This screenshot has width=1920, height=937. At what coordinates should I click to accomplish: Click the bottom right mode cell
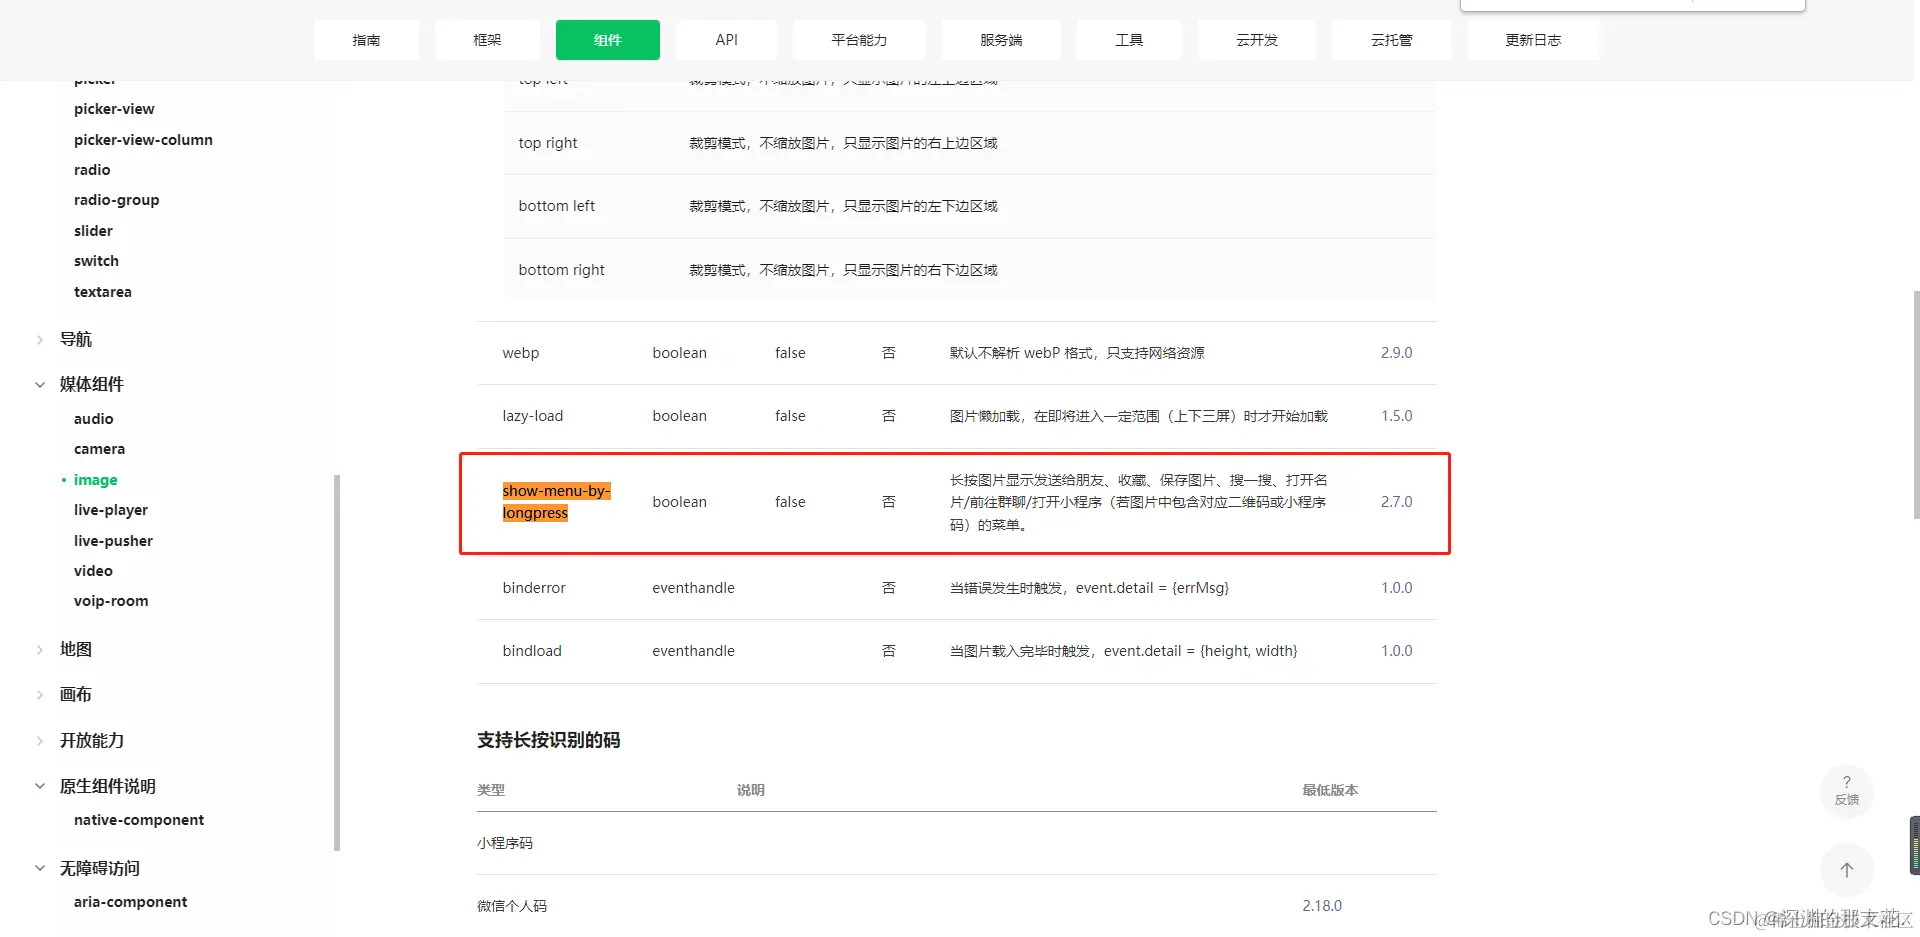(x=561, y=270)
